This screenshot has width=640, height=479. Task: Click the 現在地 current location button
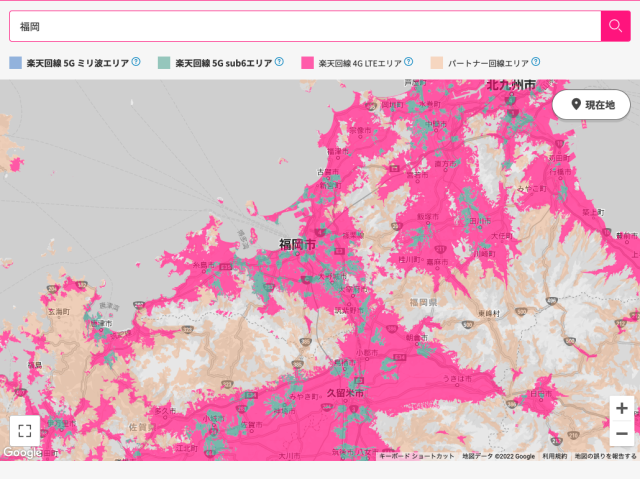[591, 105]
